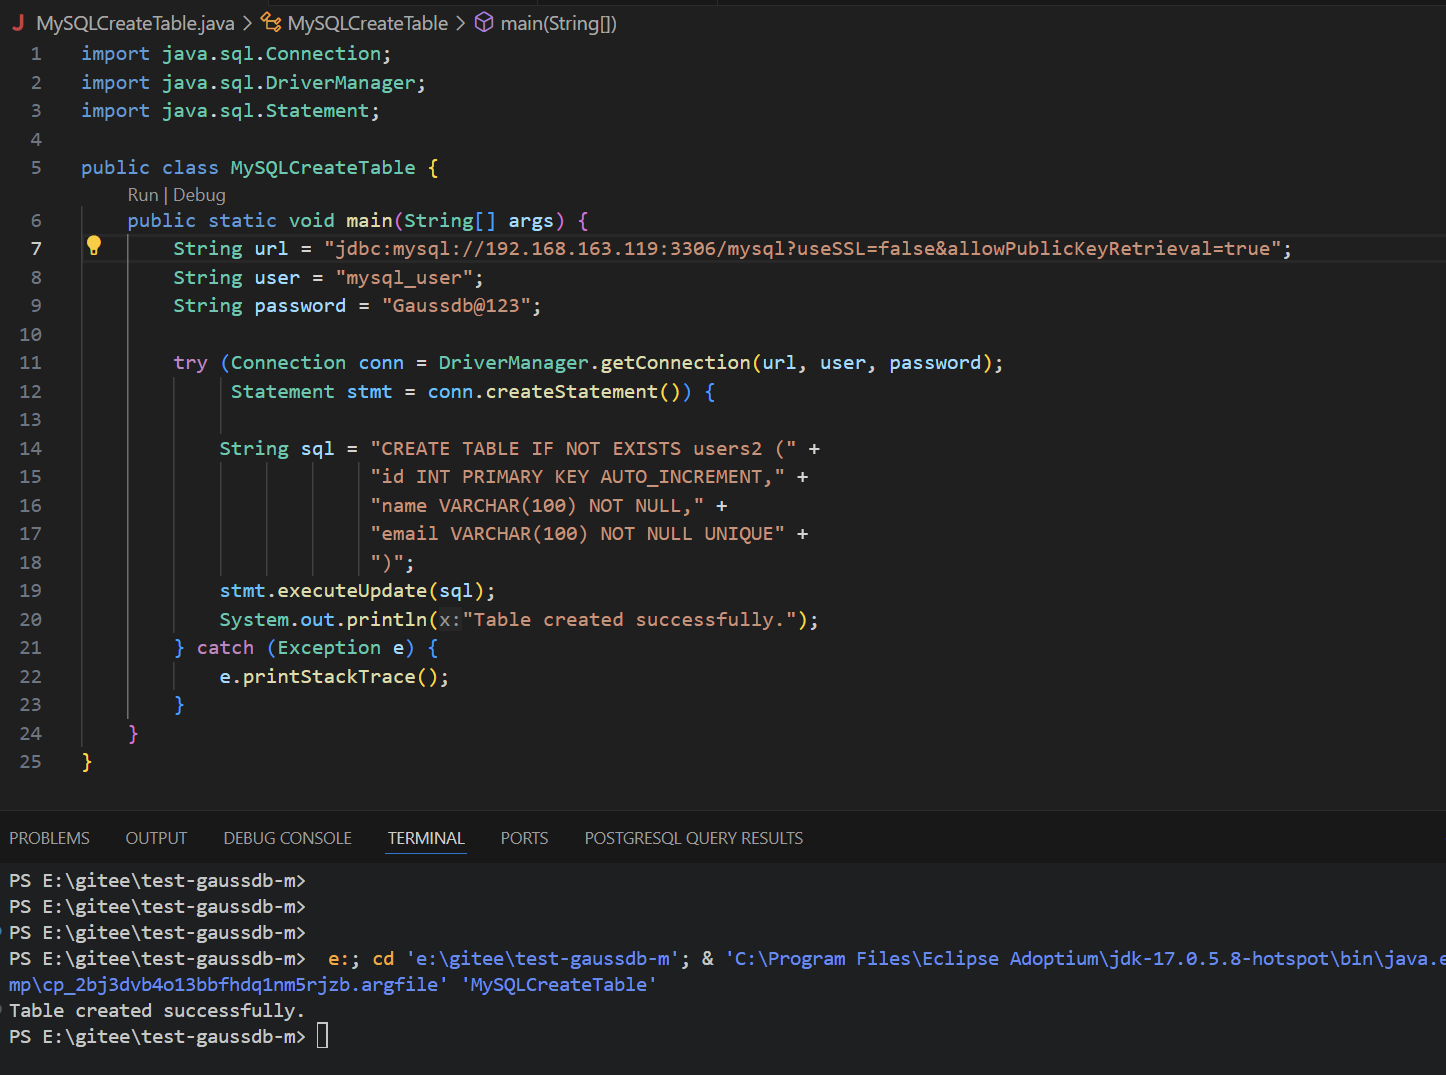The image size is (1446, 1075).
Task: Click the 'MySQLCreateTable' argument in the terminal command
Action: 558,984
